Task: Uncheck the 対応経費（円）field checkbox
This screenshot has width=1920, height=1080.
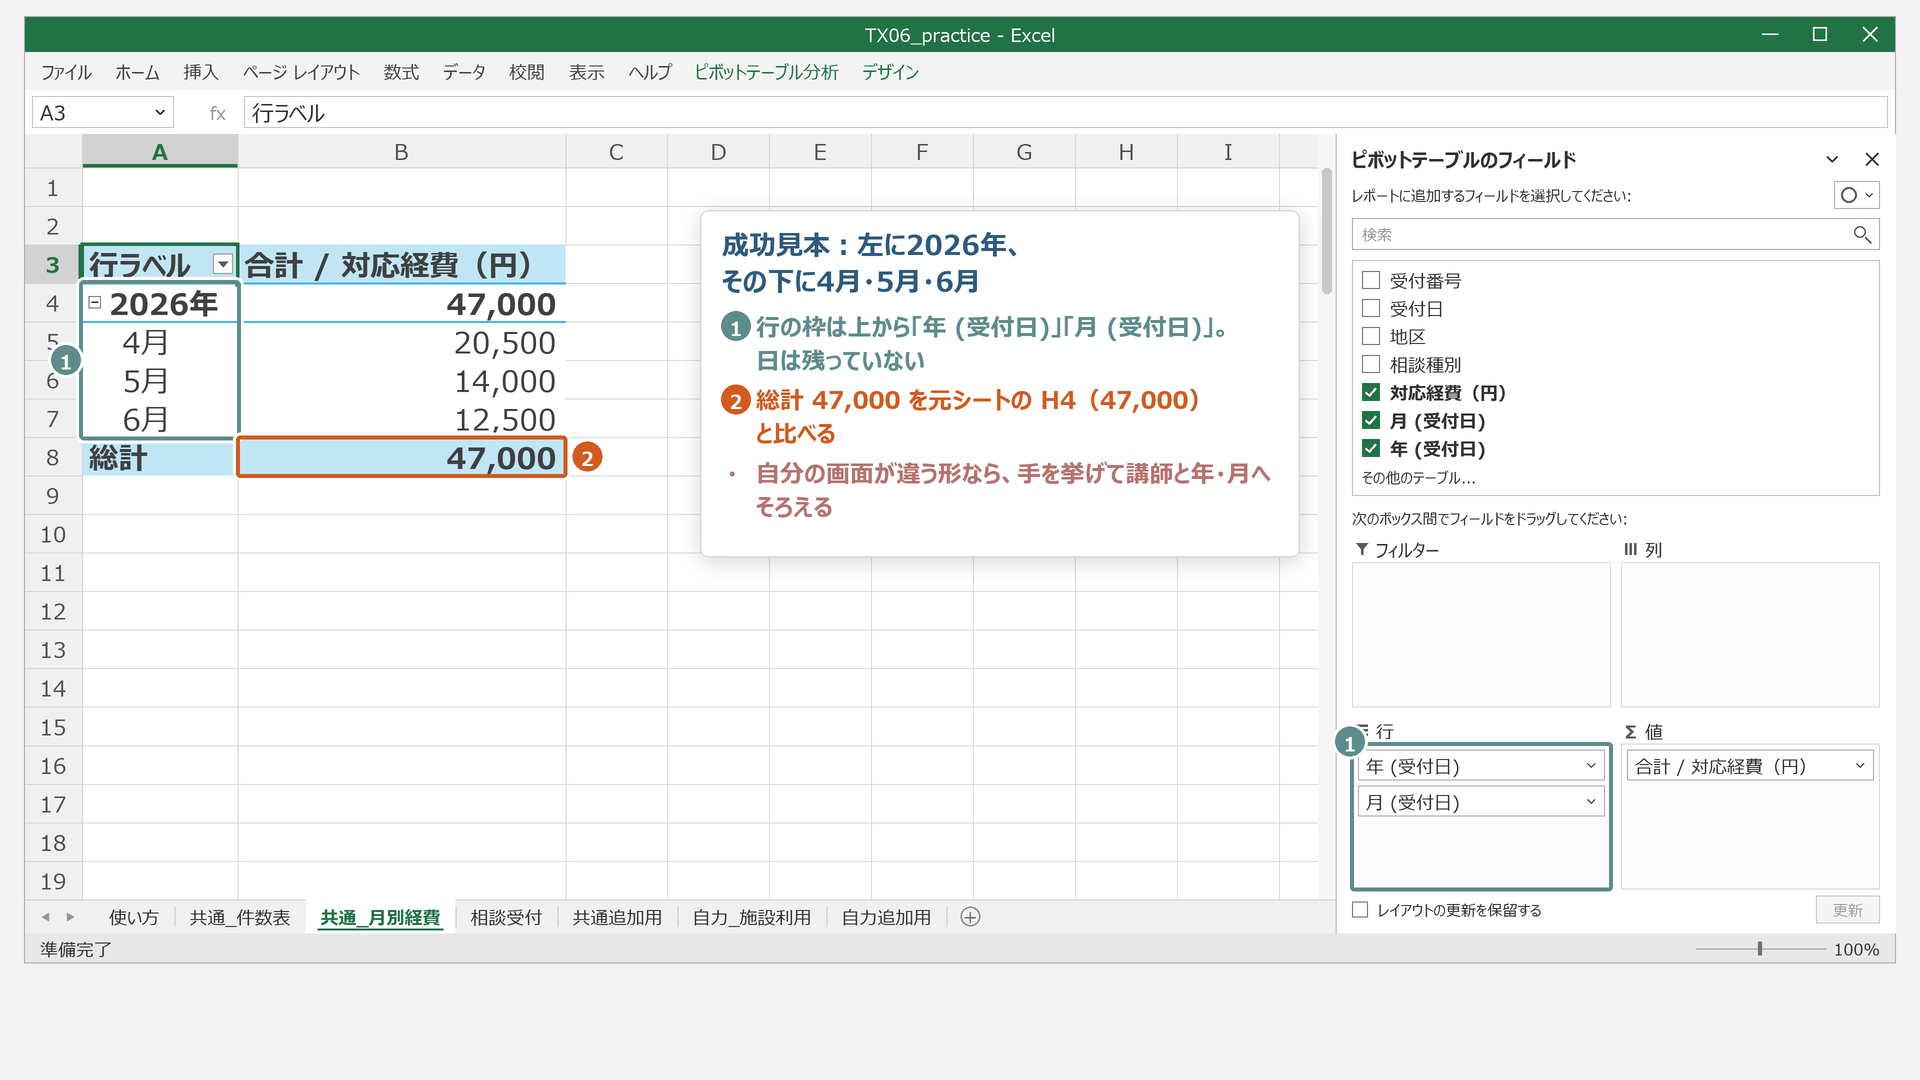Action: (1371, 393)
